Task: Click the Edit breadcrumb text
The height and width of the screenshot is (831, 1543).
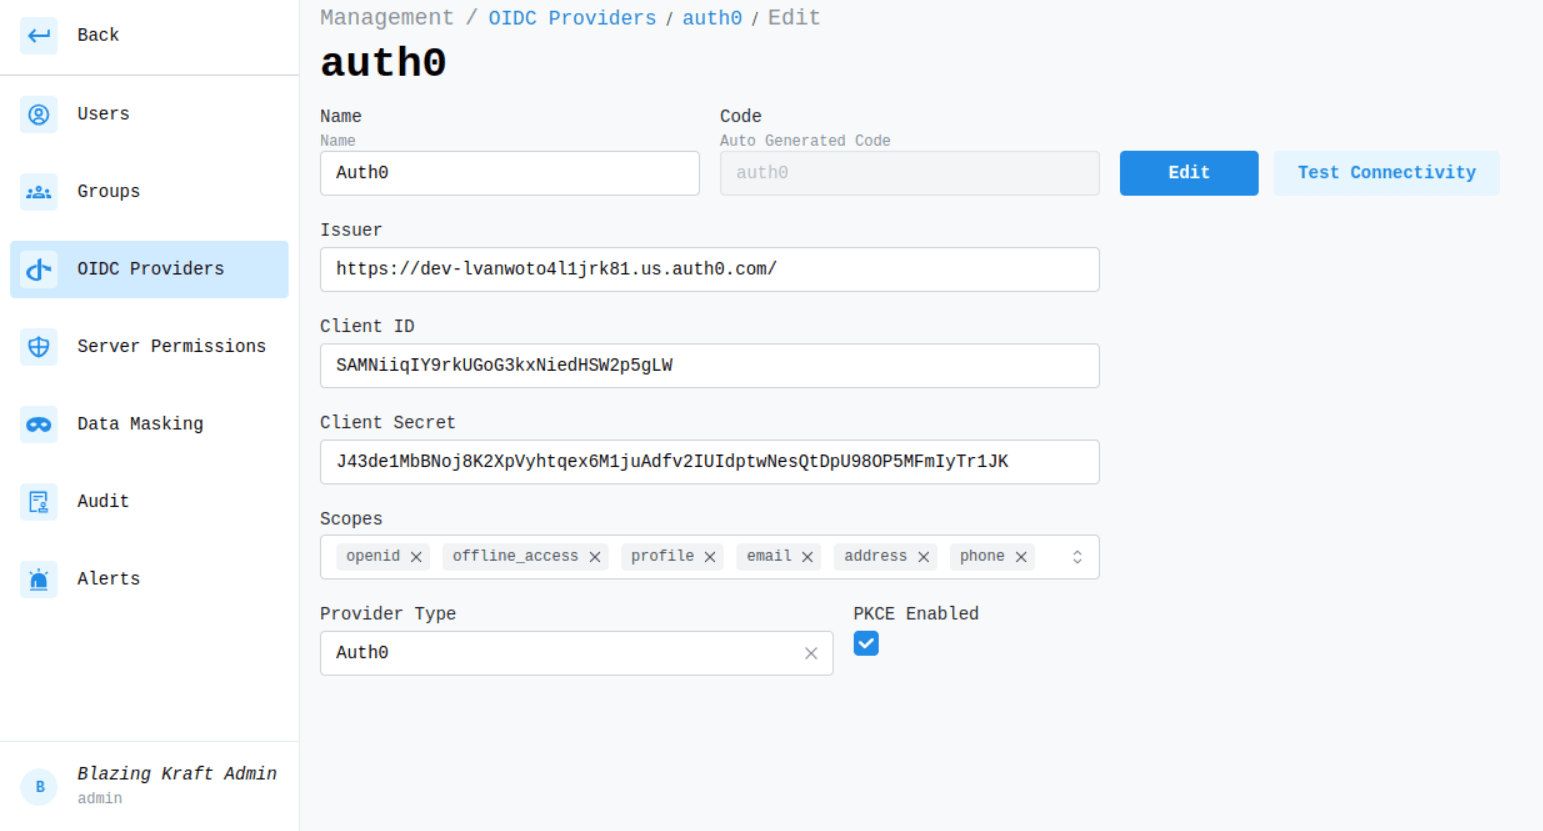Action: pos(794,18)
